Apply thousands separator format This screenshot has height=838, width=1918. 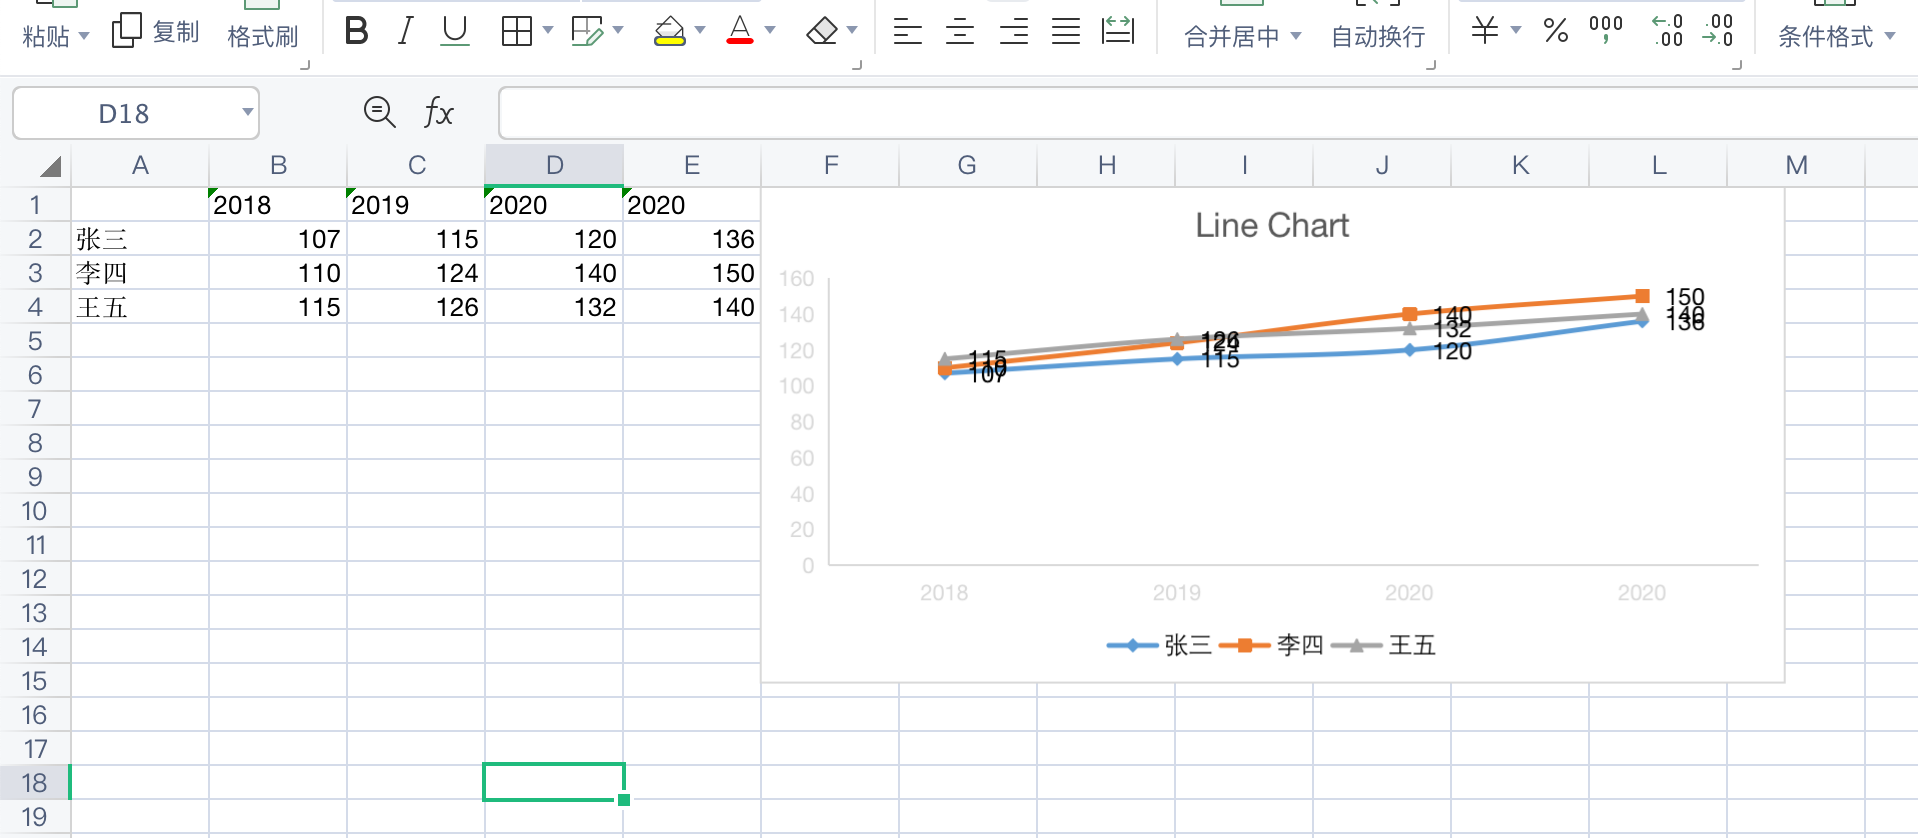1606,29
